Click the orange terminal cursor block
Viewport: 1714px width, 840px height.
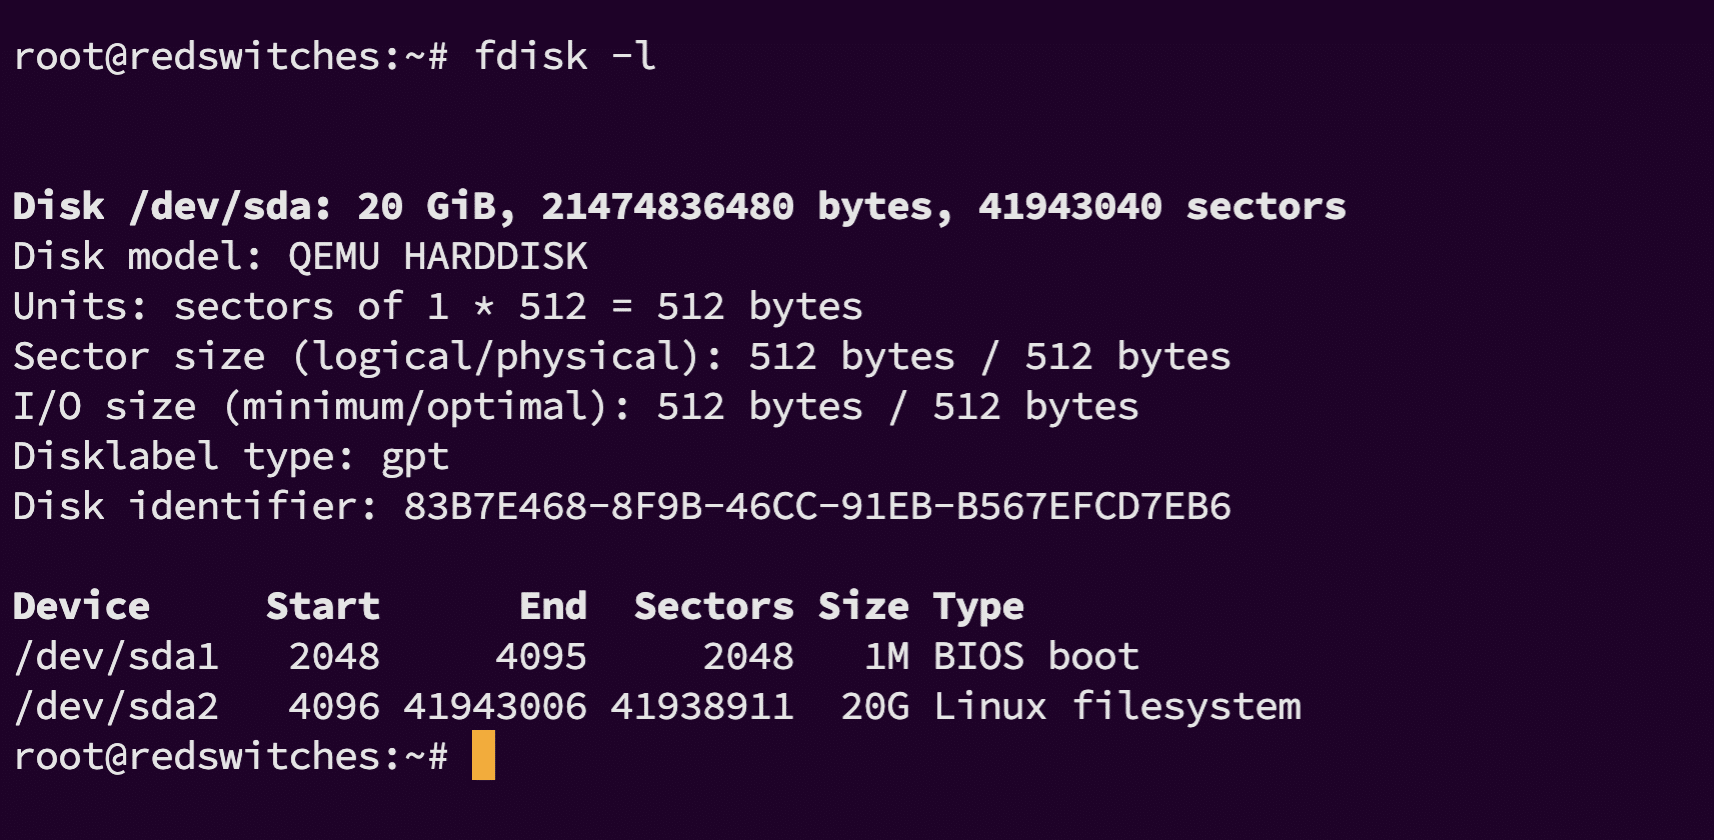point(483,755)
